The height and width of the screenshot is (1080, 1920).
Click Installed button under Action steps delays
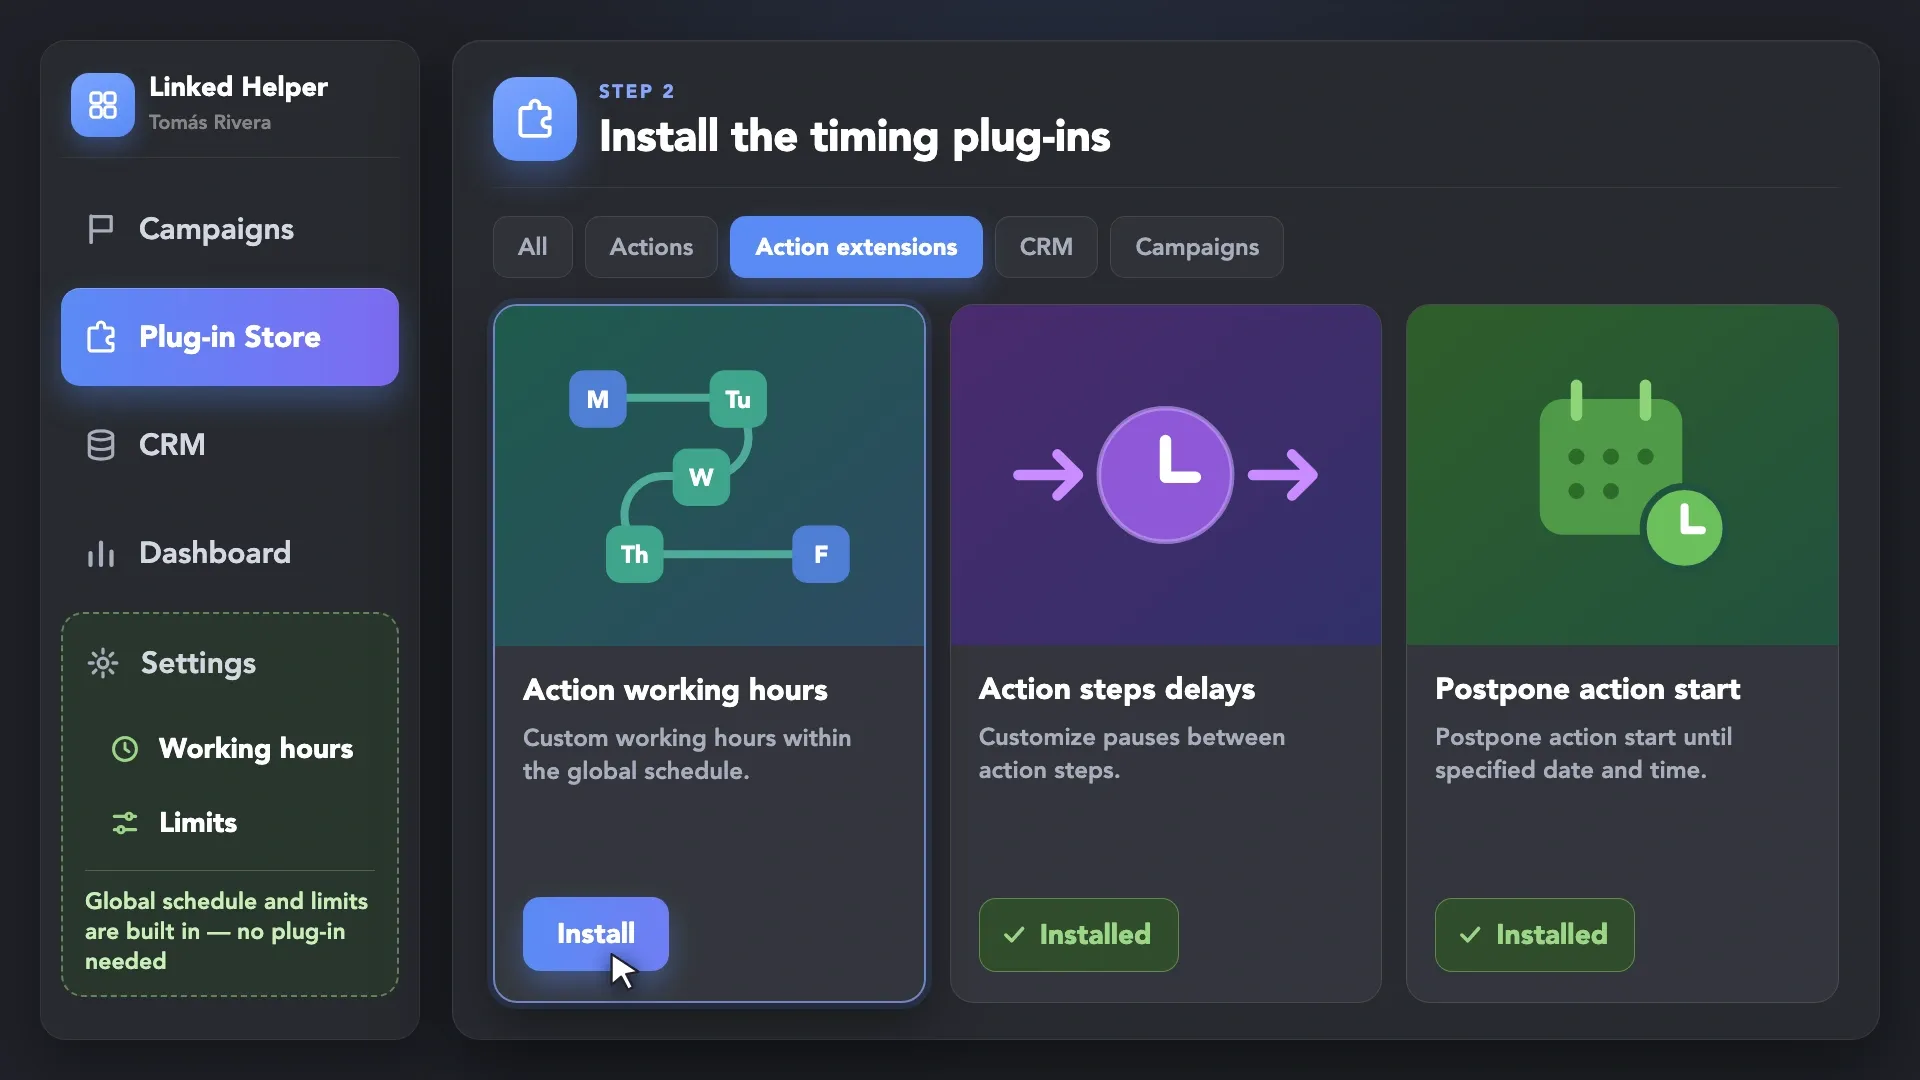(x=1079, y=935)
